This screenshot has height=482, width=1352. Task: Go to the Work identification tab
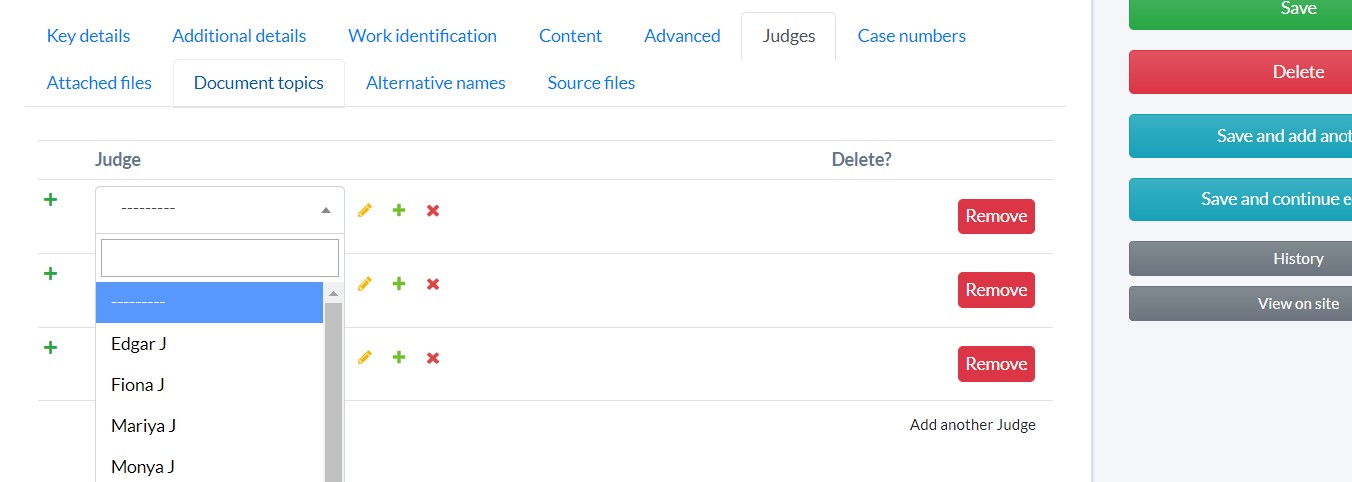pyautogui.click(x=422, y=36)
